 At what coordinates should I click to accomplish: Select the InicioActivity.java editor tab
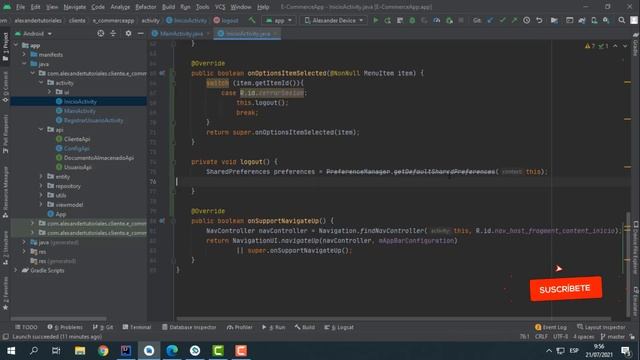click(x=248, y=34)
